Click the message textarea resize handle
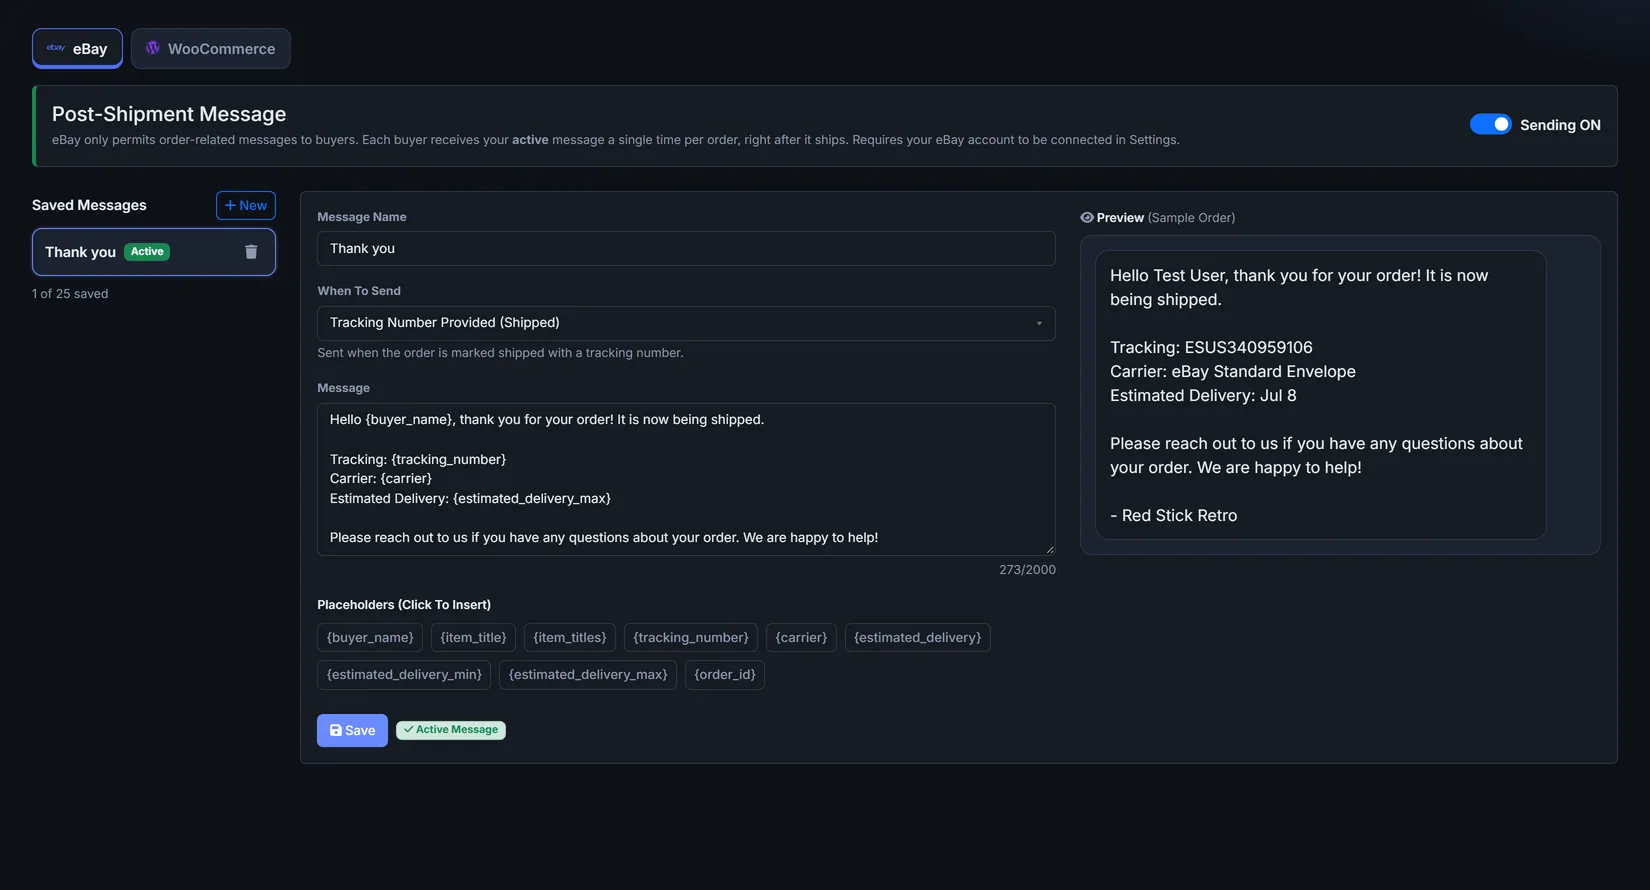This screenshot has height=890, width=1650. click(1049, 549)
